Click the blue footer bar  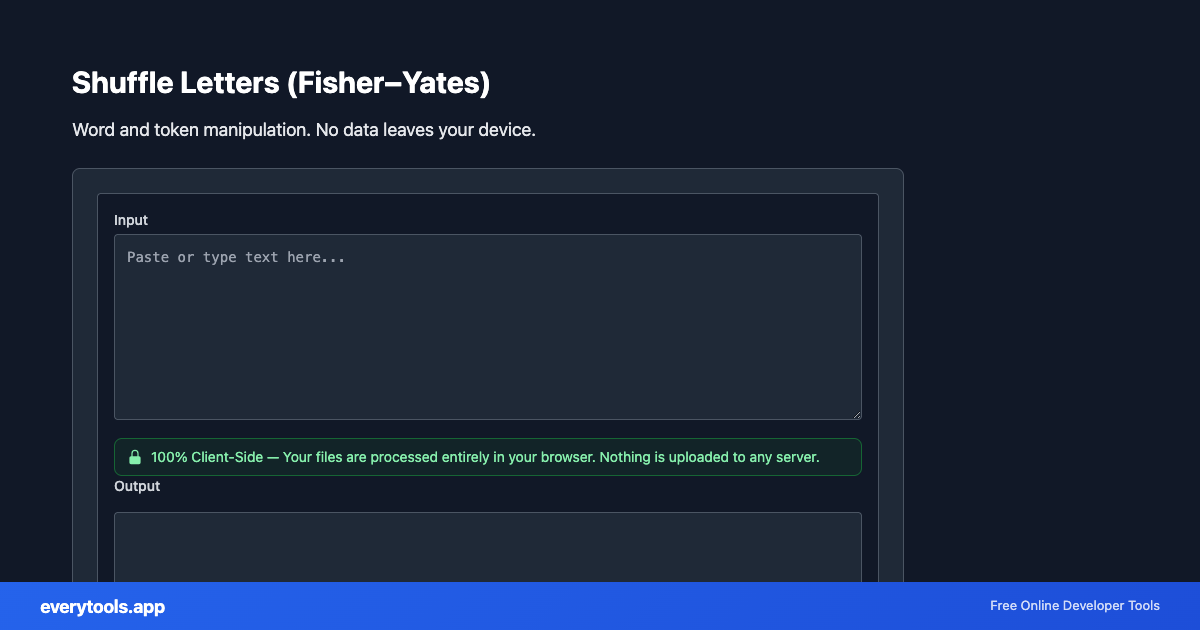point(600,606)
